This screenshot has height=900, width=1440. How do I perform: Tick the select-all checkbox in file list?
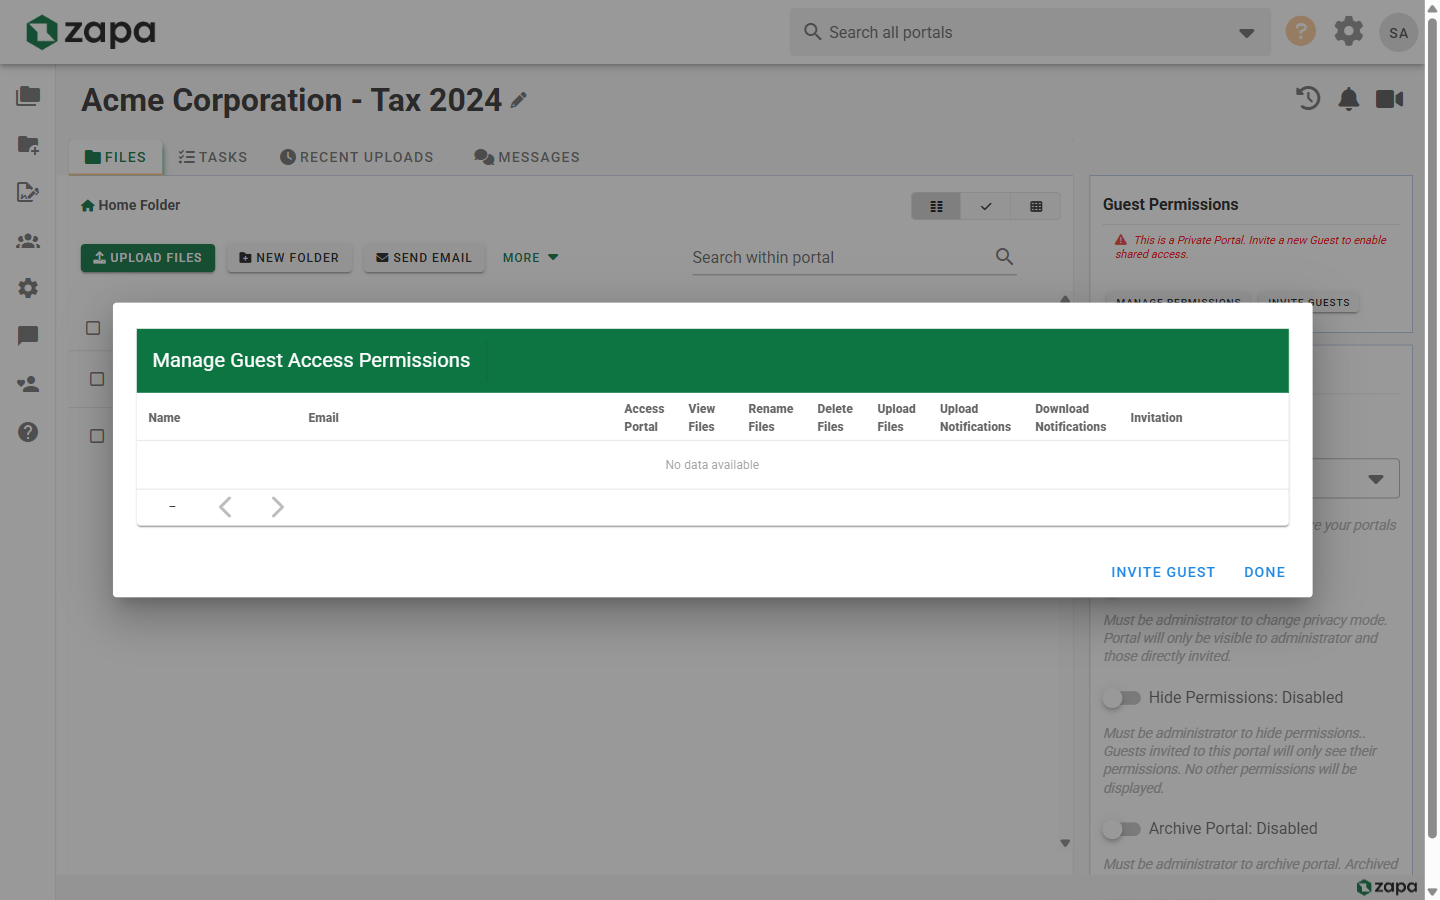tap(93, 328)
